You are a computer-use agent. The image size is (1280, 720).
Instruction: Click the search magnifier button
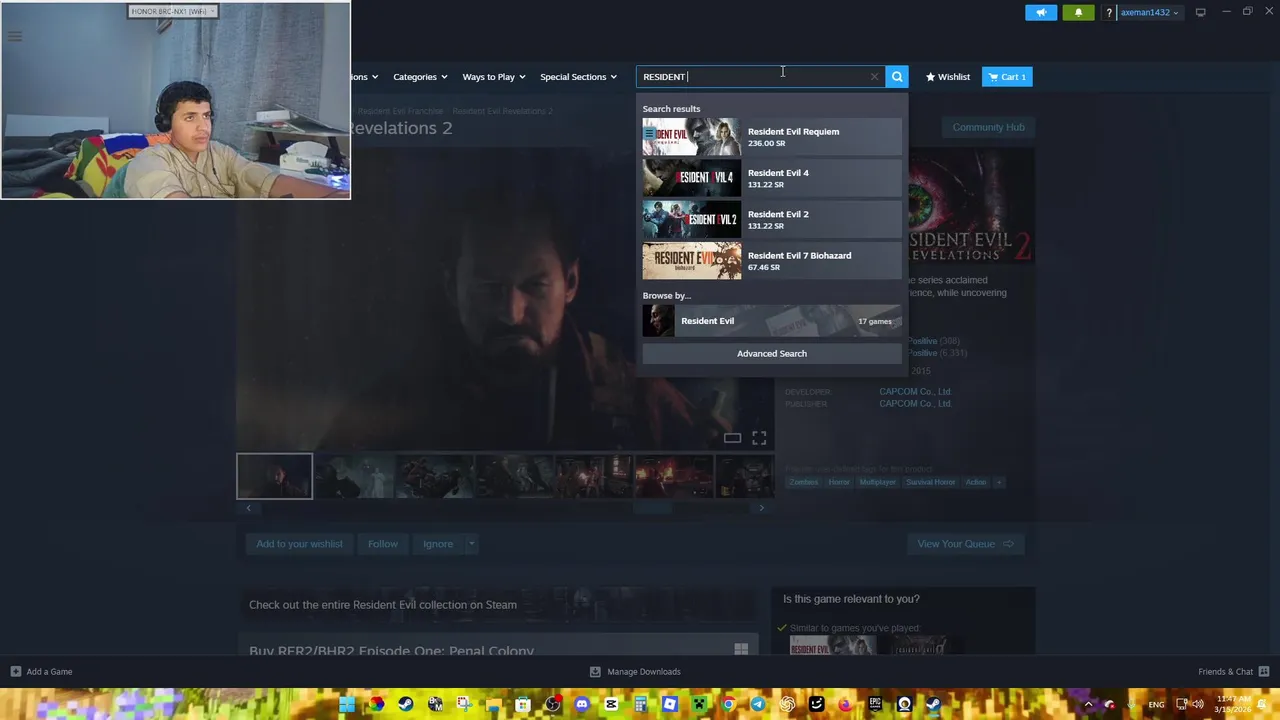click(x=897, y=77)
